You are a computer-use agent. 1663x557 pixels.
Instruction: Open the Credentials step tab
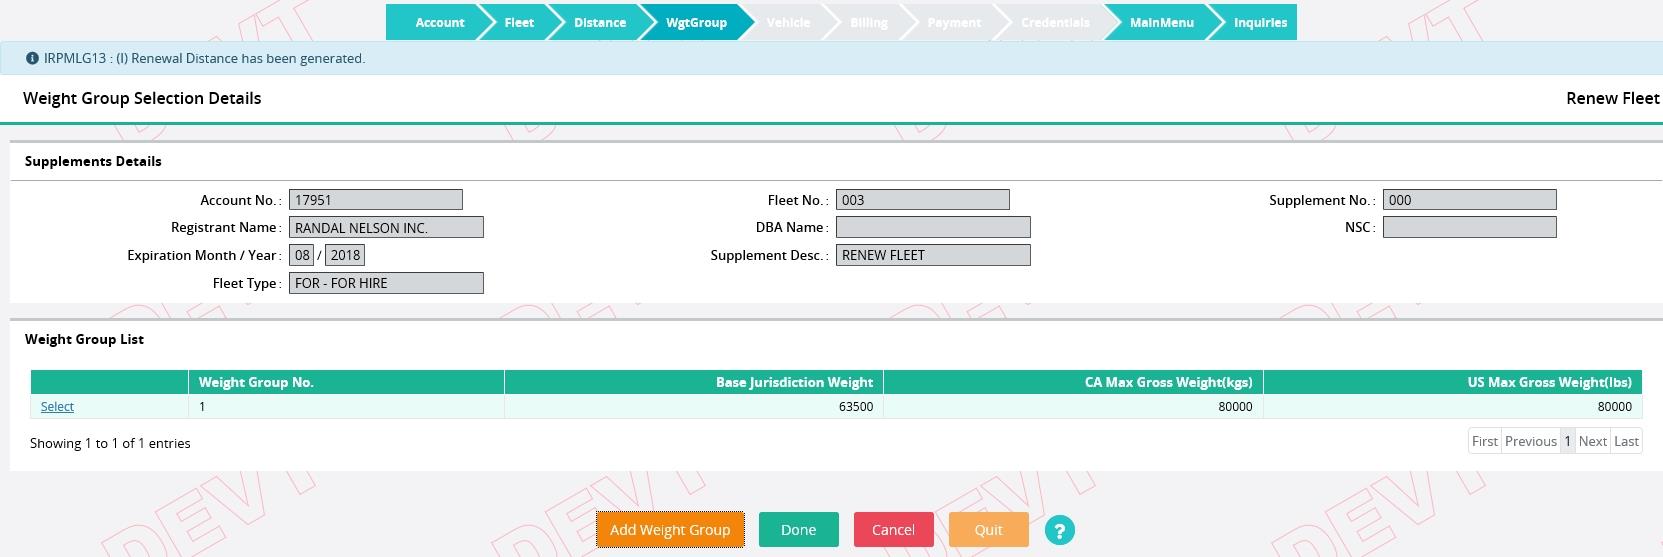click(1055, 22)
